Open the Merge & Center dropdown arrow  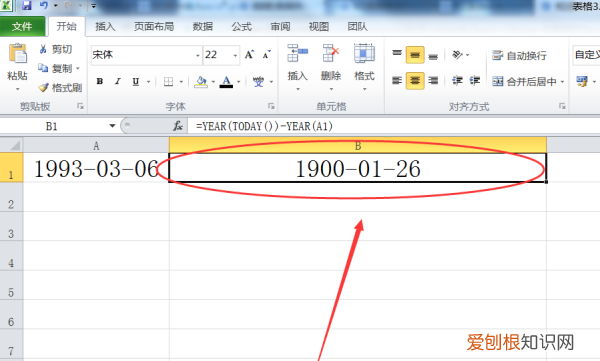coord(562,82)
